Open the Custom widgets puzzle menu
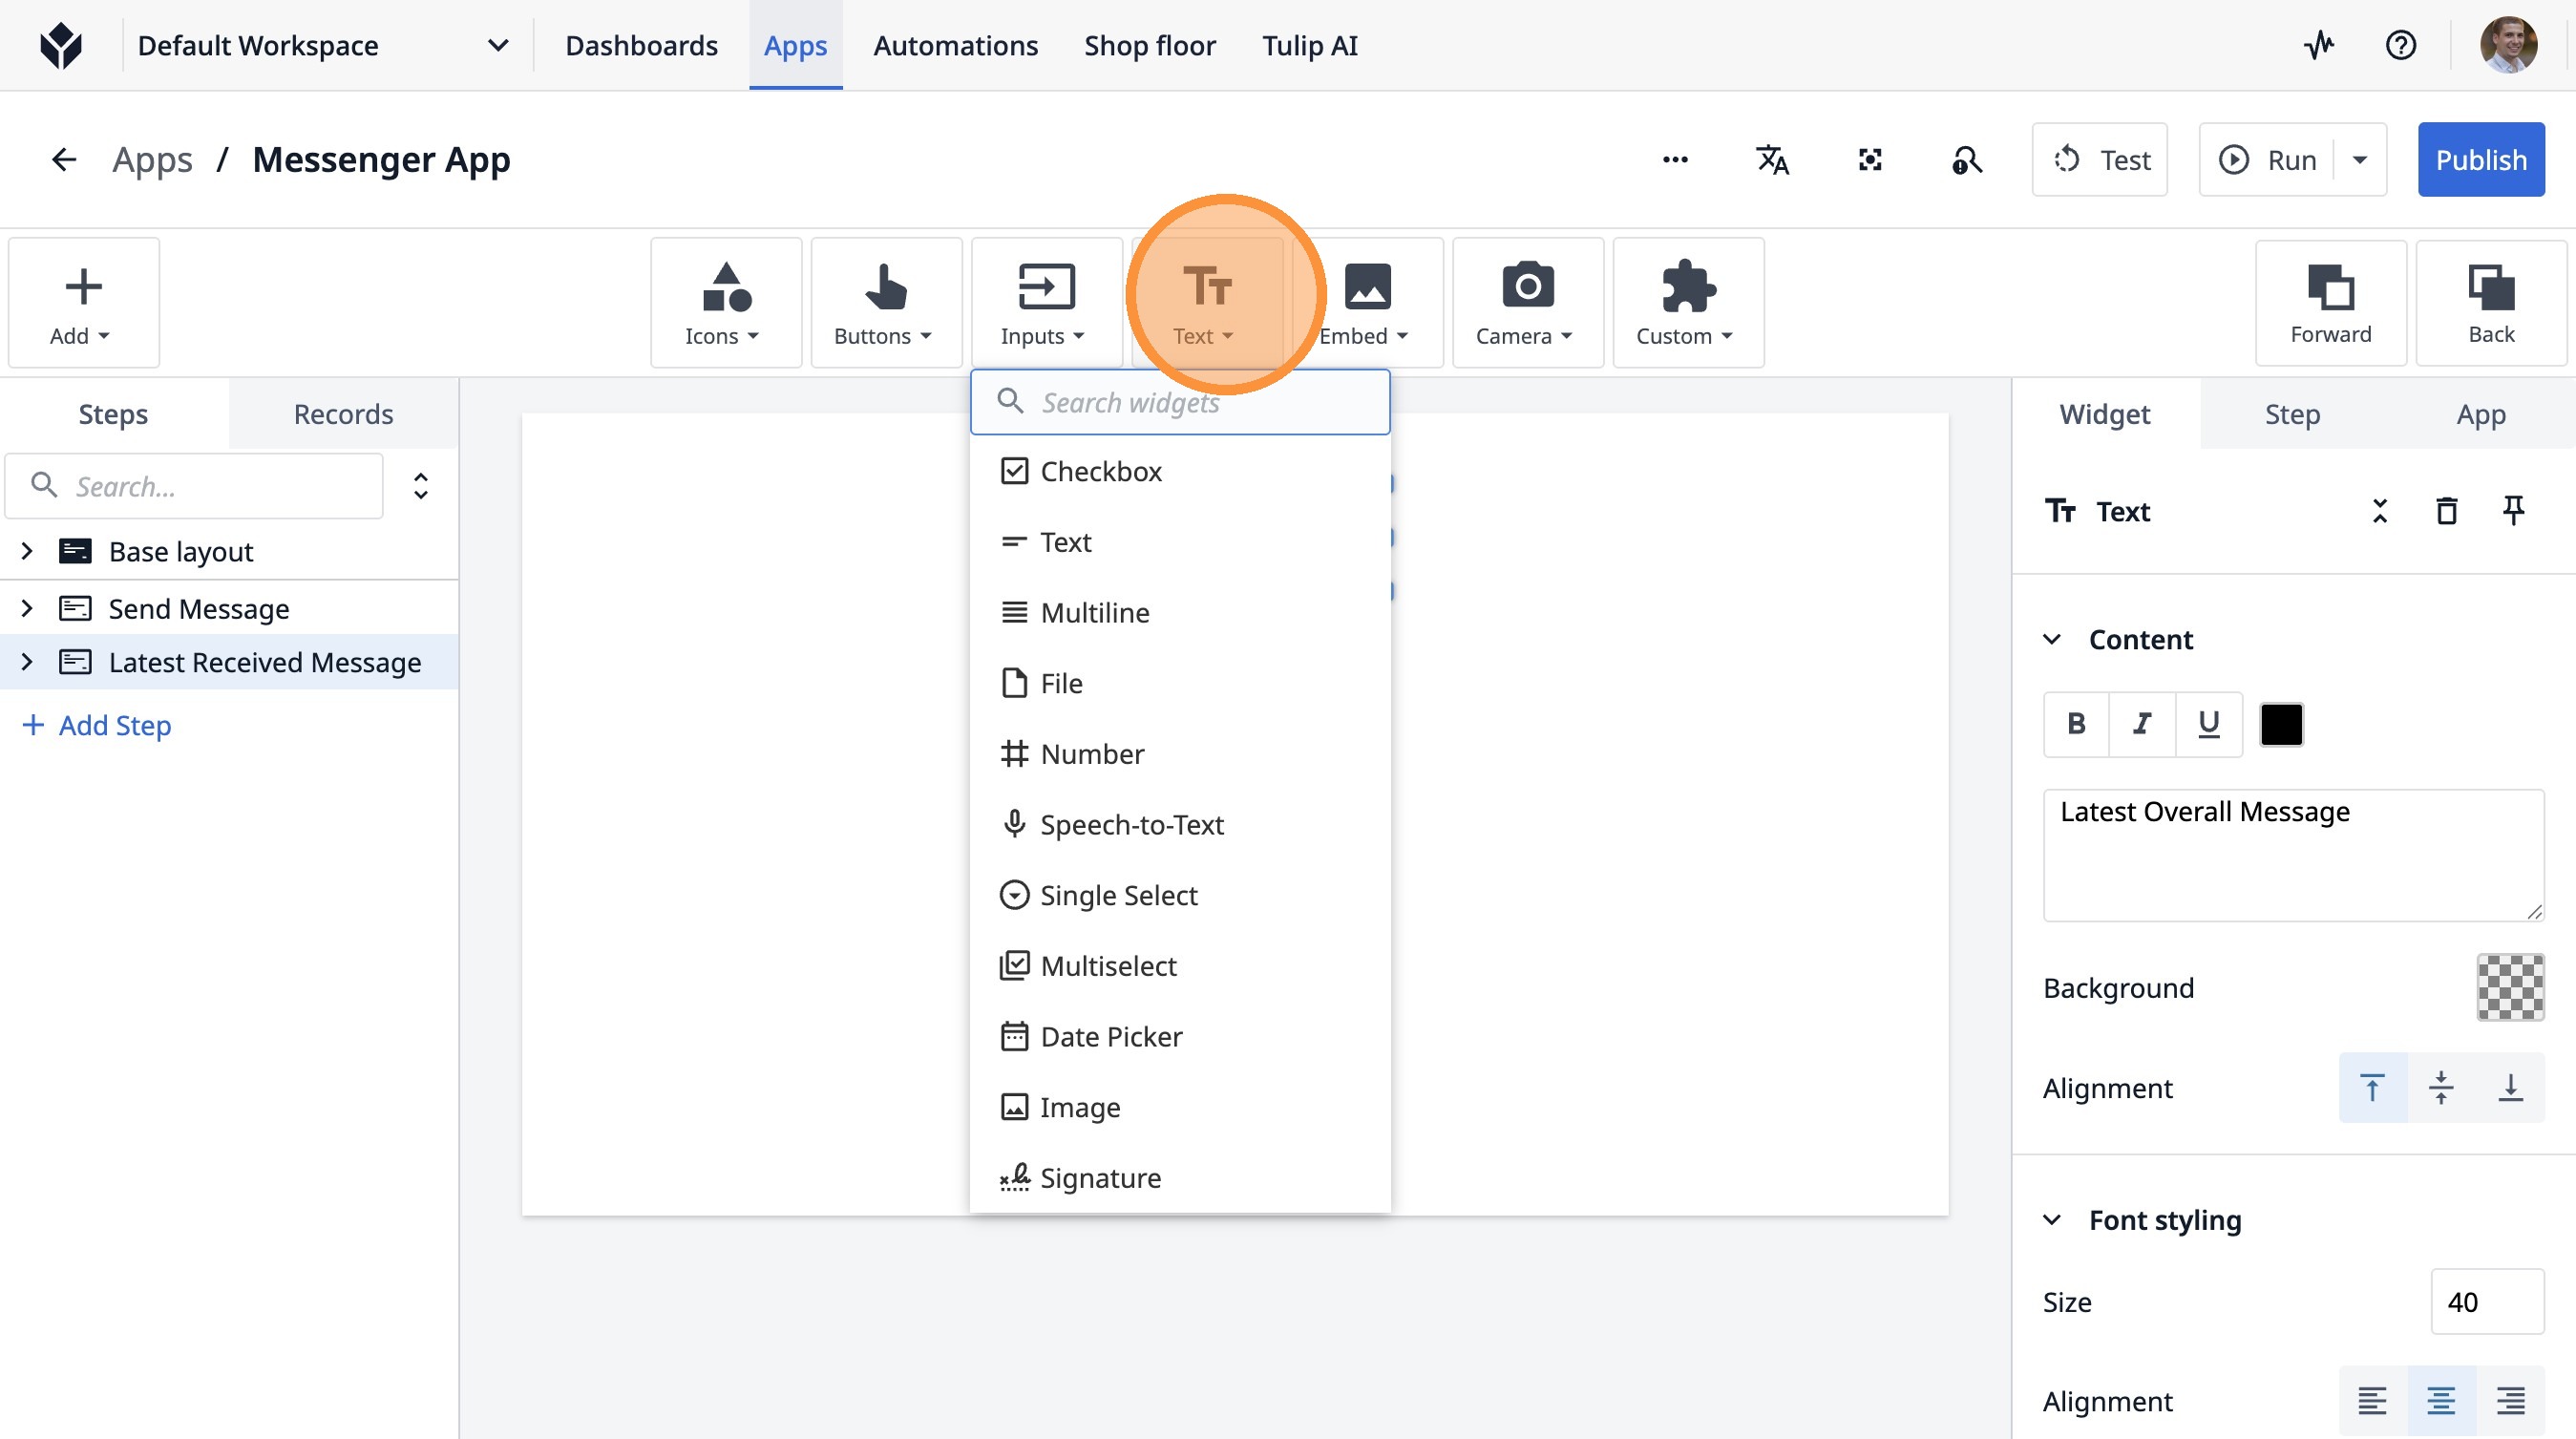Viewport: 2576px width, 1439px height. pyautogui.click(x=1687, y=302)
